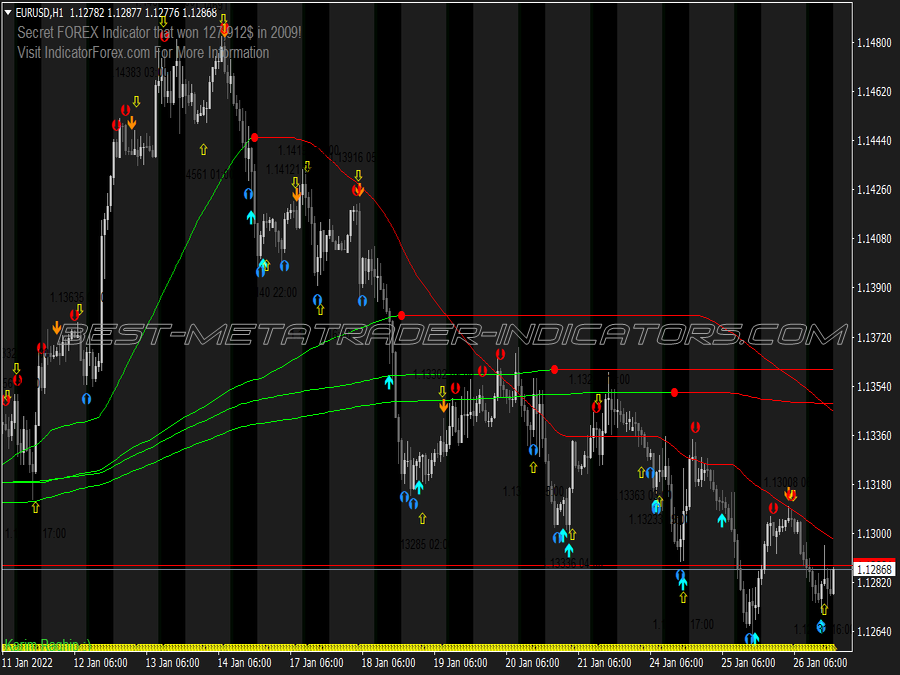Click the orange down arrow under the 19 Jan yellow arrow
900x675 pixels.
pos(443,406)
